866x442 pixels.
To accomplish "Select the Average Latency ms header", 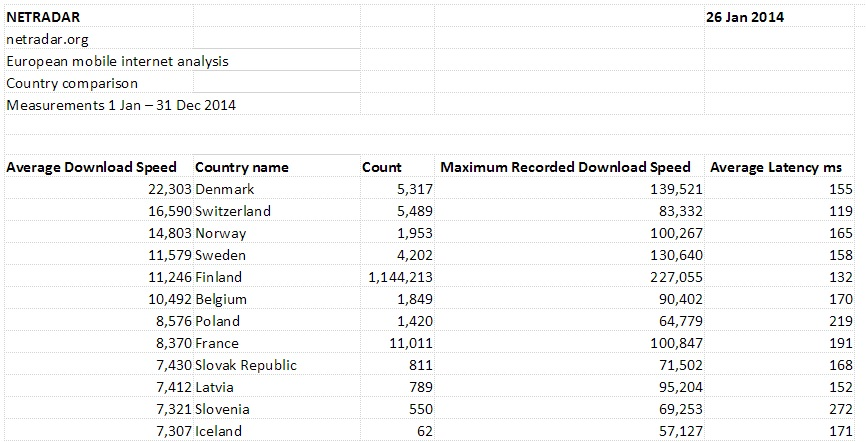I will point(775,167).
